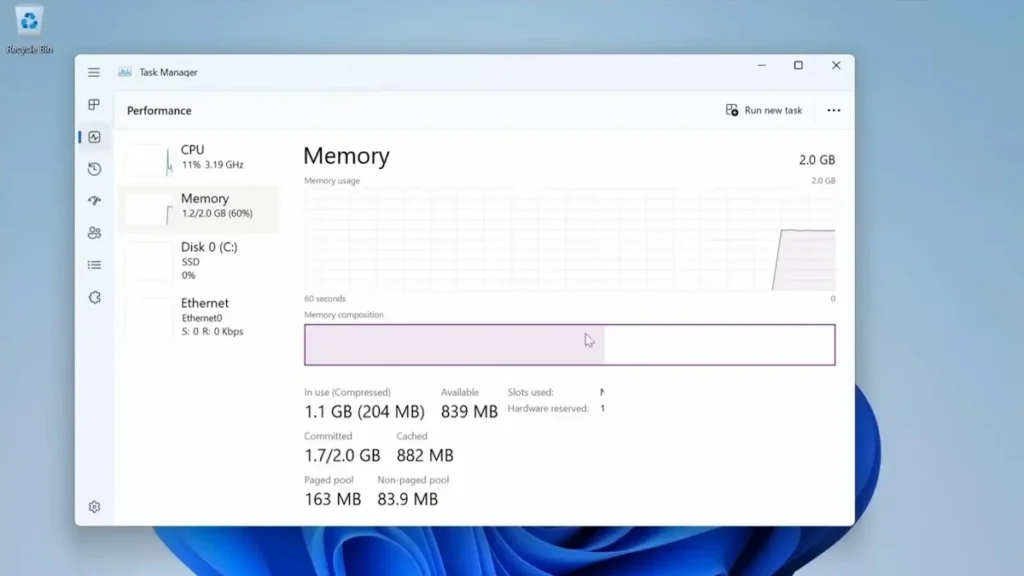The width and height of the screenshot is (1024, 576).
Task: Expand the three-dot more options menu
Action: coord(833,110)
